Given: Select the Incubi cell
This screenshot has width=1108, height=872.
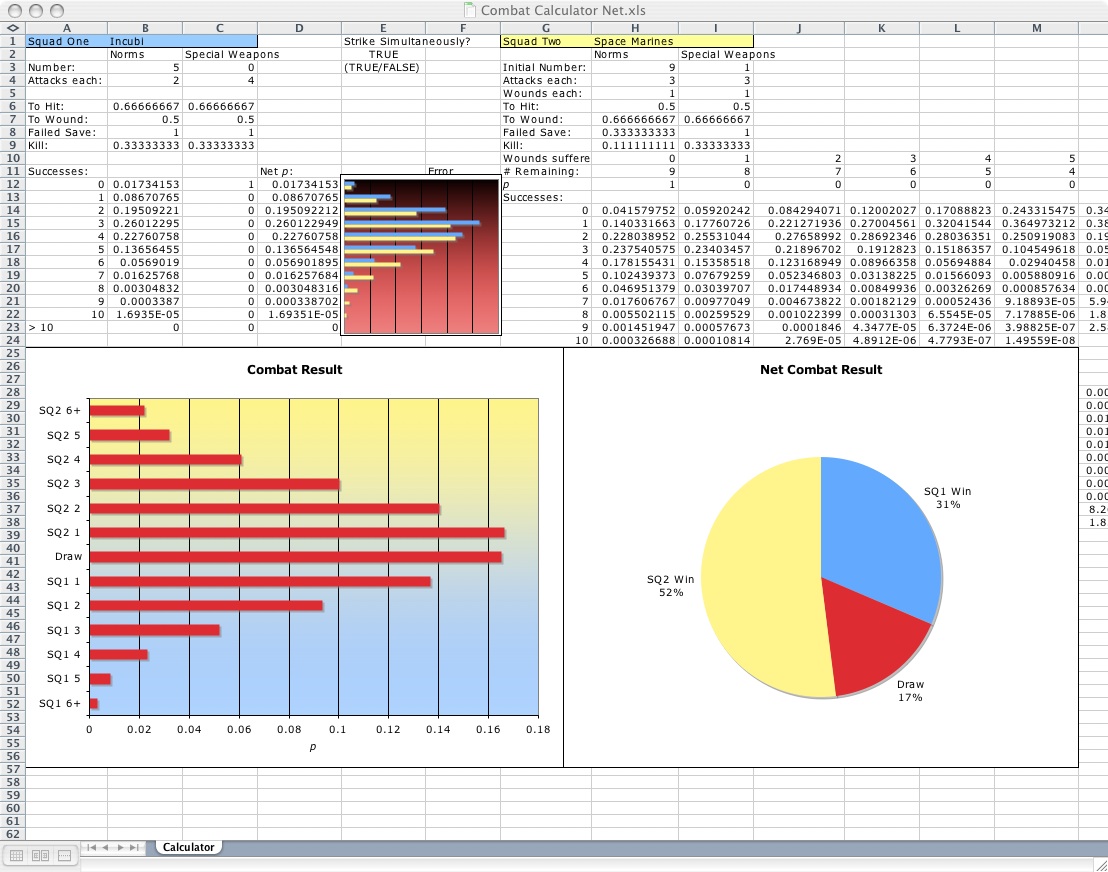Looking at the screenshot, I should pyautogui.click(x=145, y=41).
